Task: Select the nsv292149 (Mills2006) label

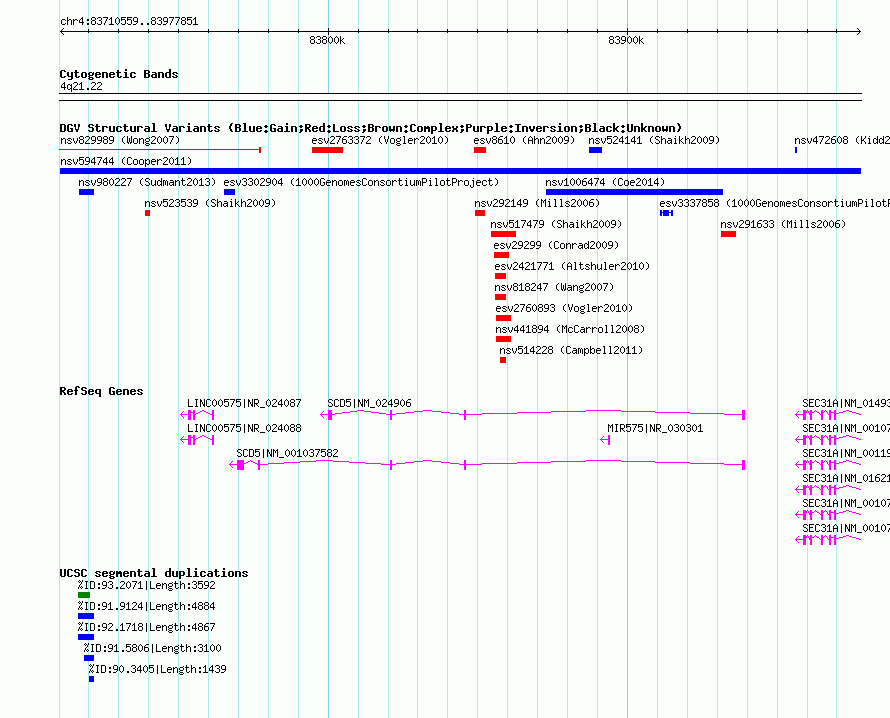Action: point(537,203)
